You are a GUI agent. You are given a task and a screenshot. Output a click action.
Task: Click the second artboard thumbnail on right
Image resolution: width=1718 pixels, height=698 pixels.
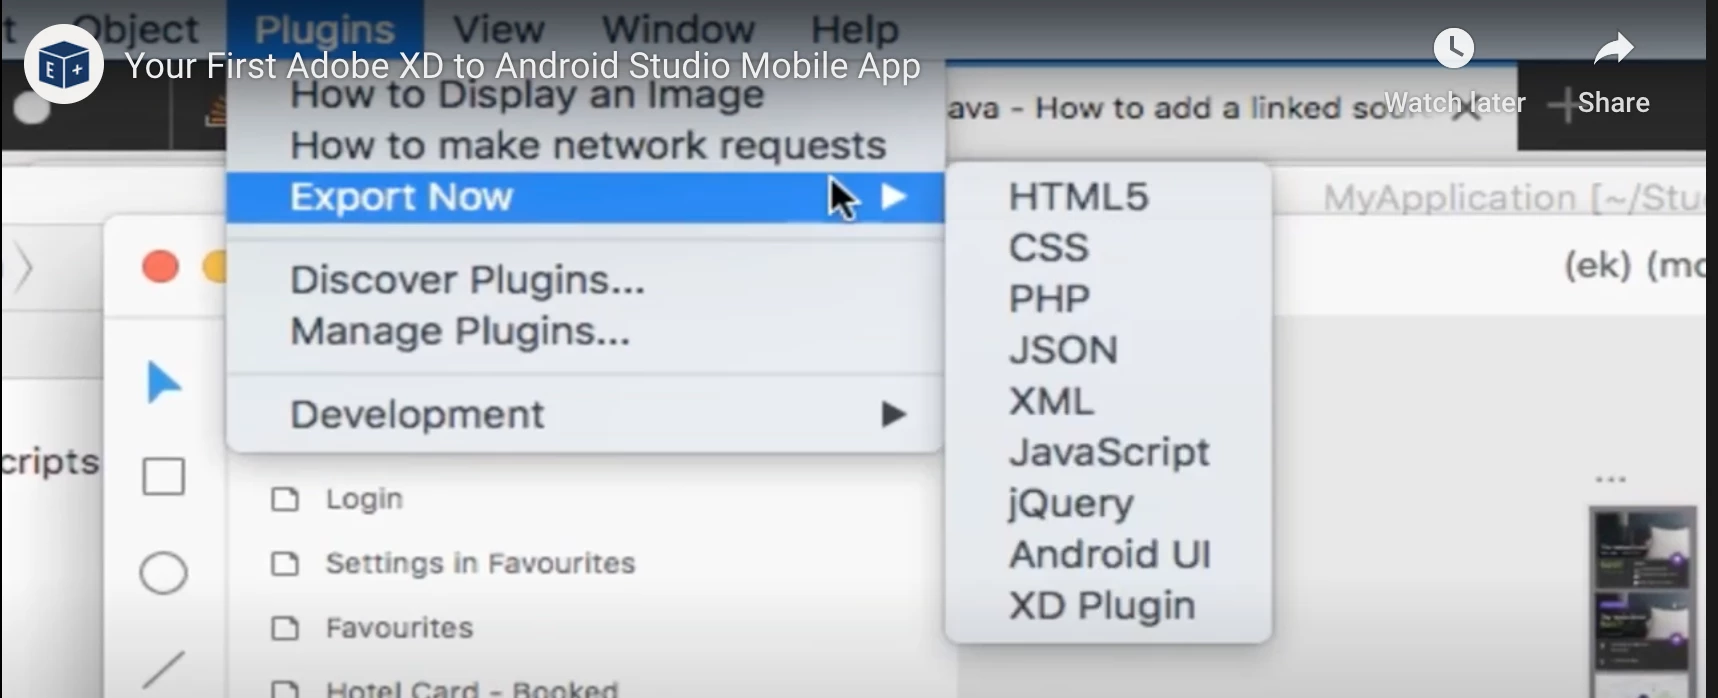click(x=1642, y=632)
